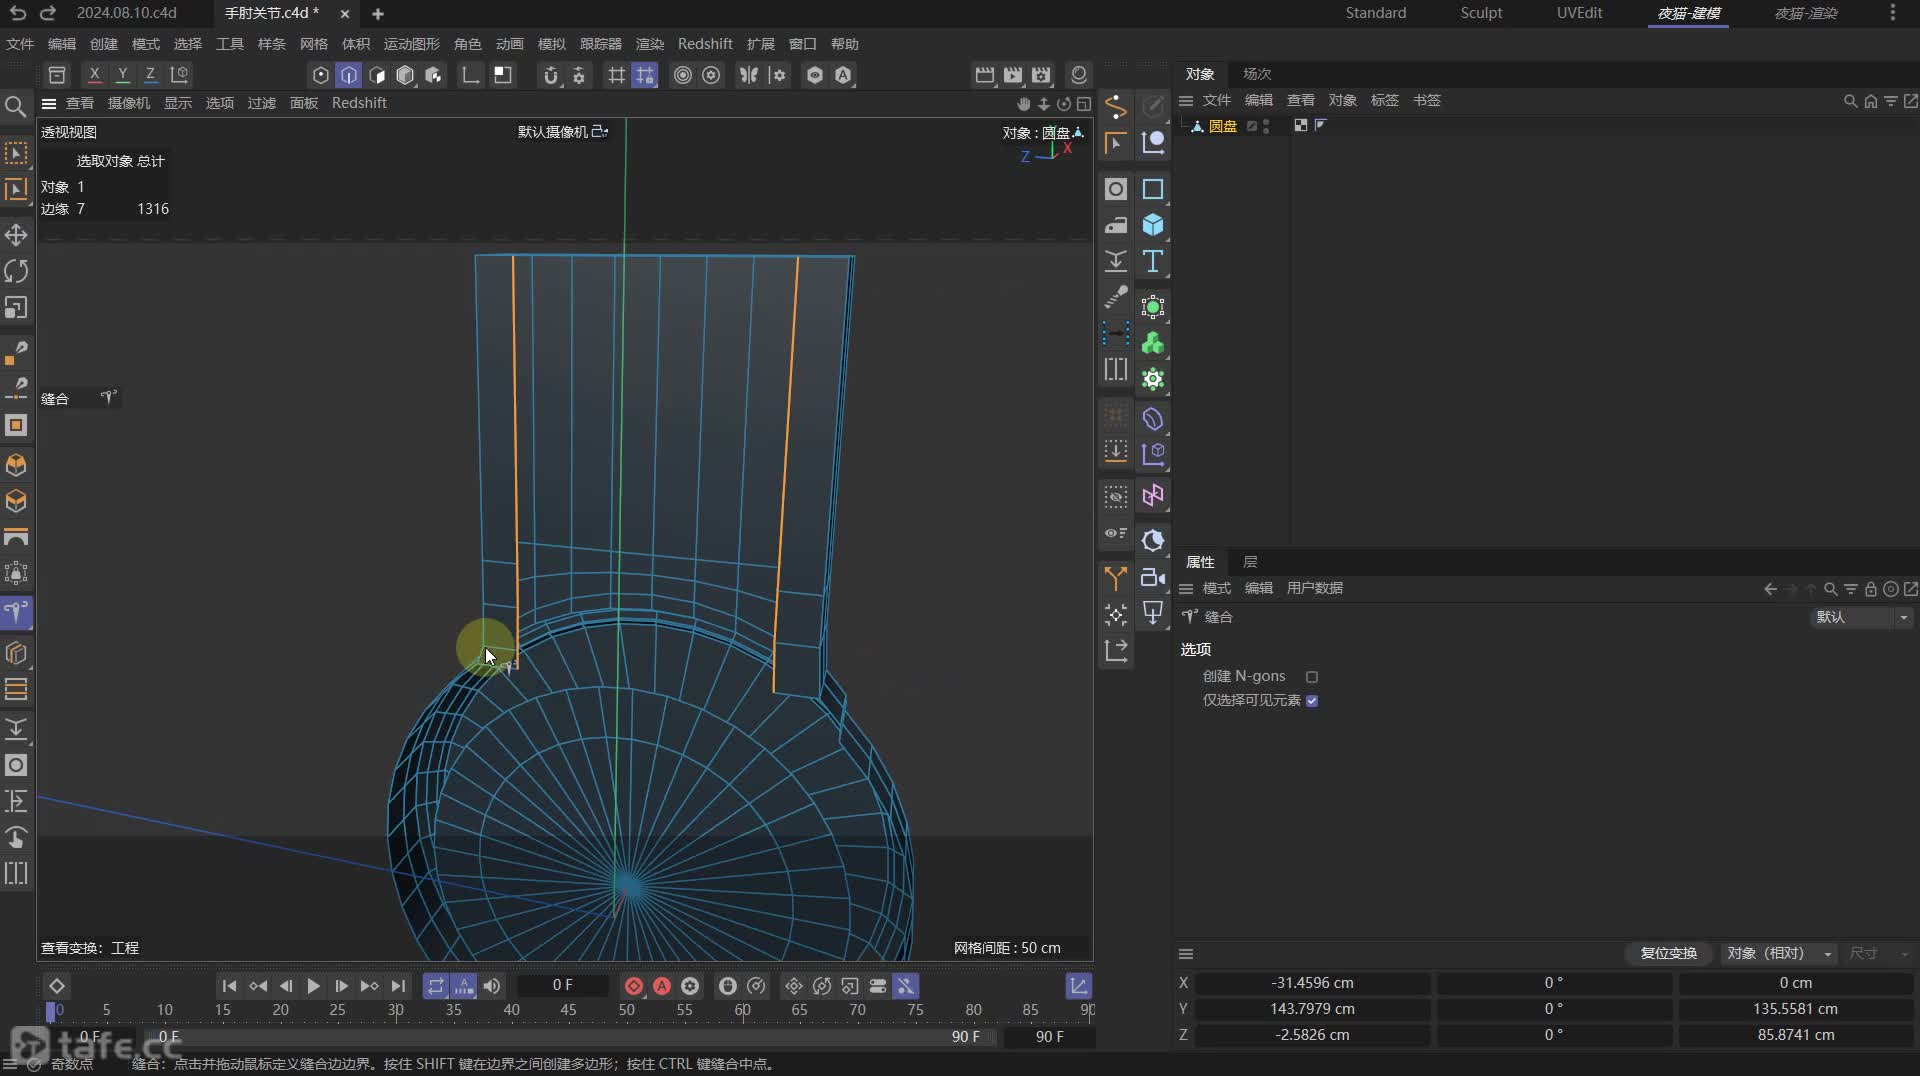Select the Scale tool in left toolbar
The height and width of the screenshot is (1076, 1920).
coord(16,307)
